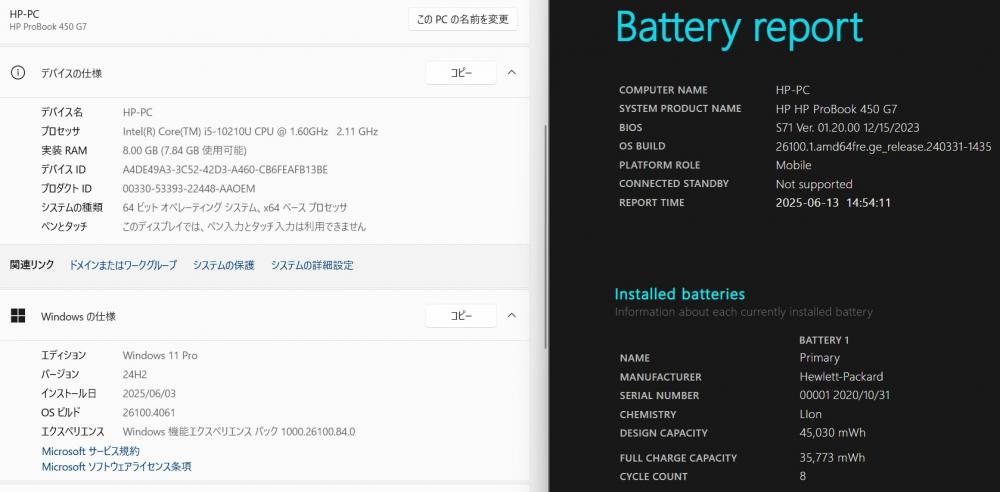Click the Installed batteries heading

(x=679, y=294)
